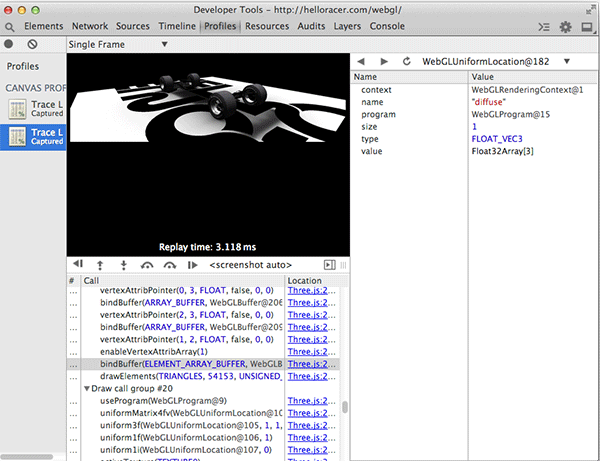This screenshot has height=461, width=600.
Task: Step to next call group
Action: point(170,265)
